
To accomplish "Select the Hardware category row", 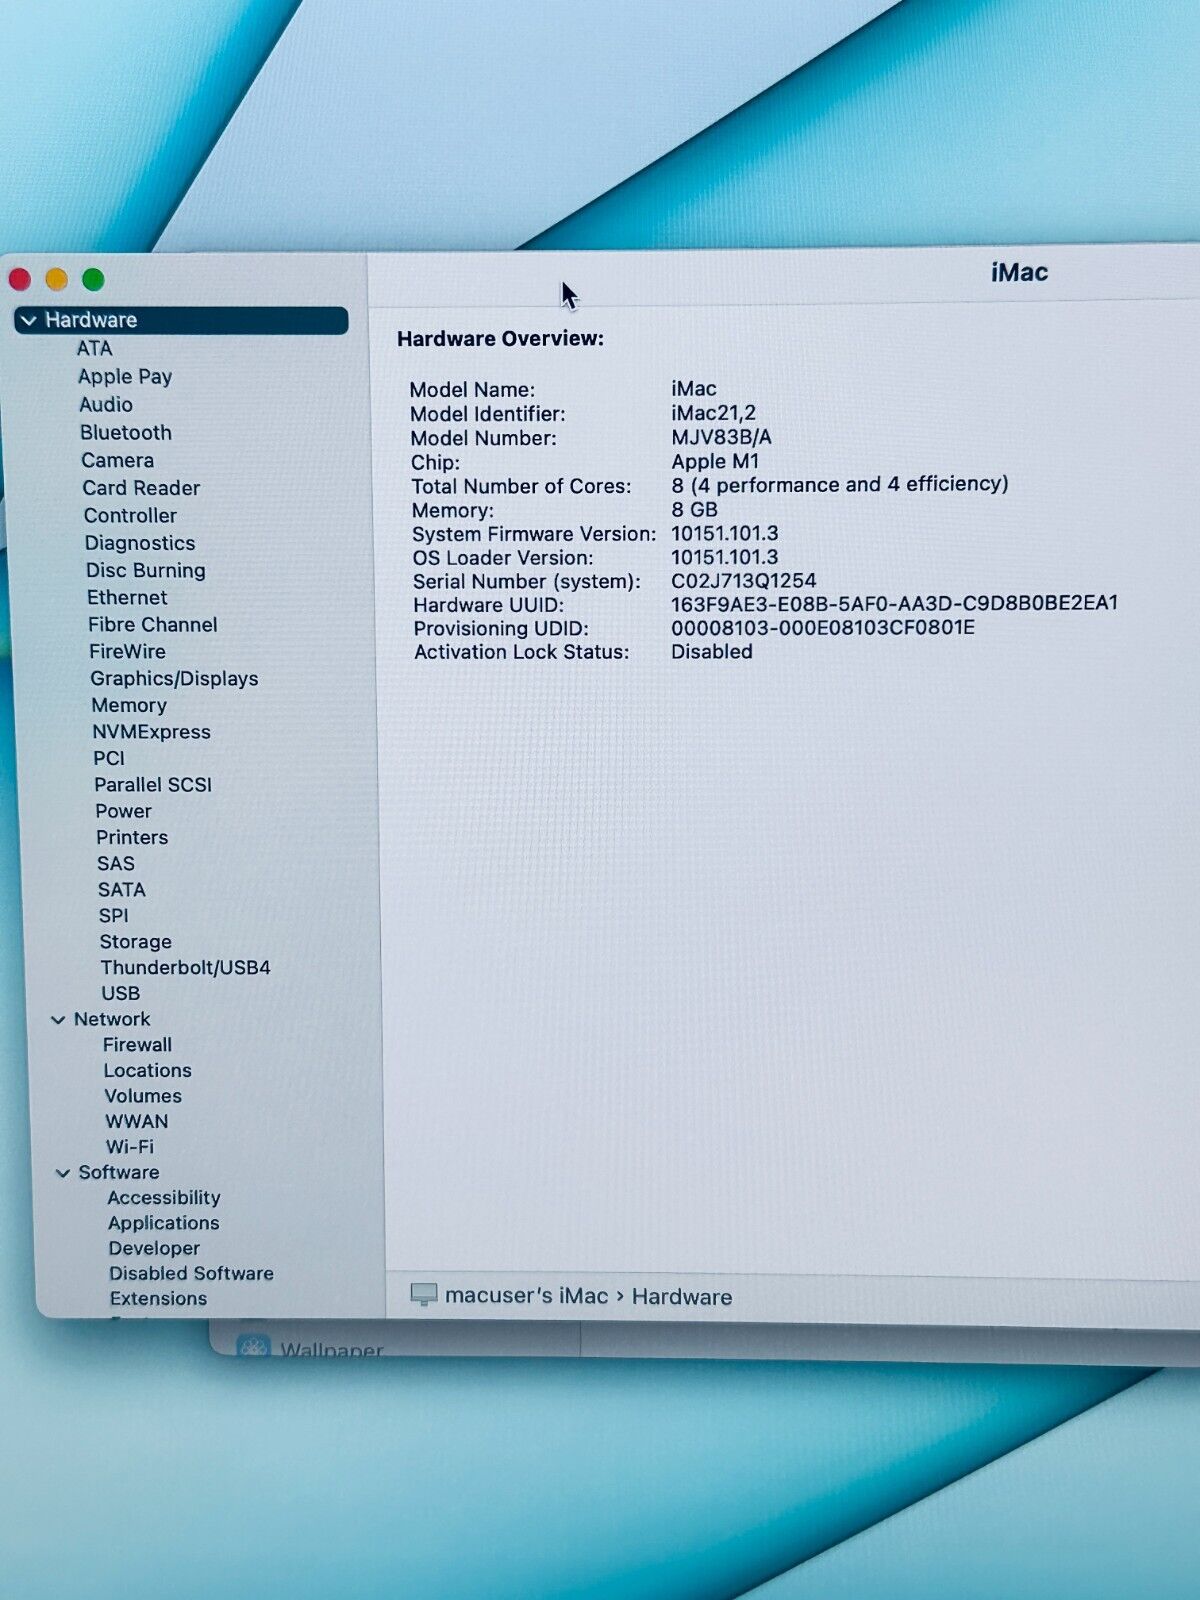I will point(181,320).
